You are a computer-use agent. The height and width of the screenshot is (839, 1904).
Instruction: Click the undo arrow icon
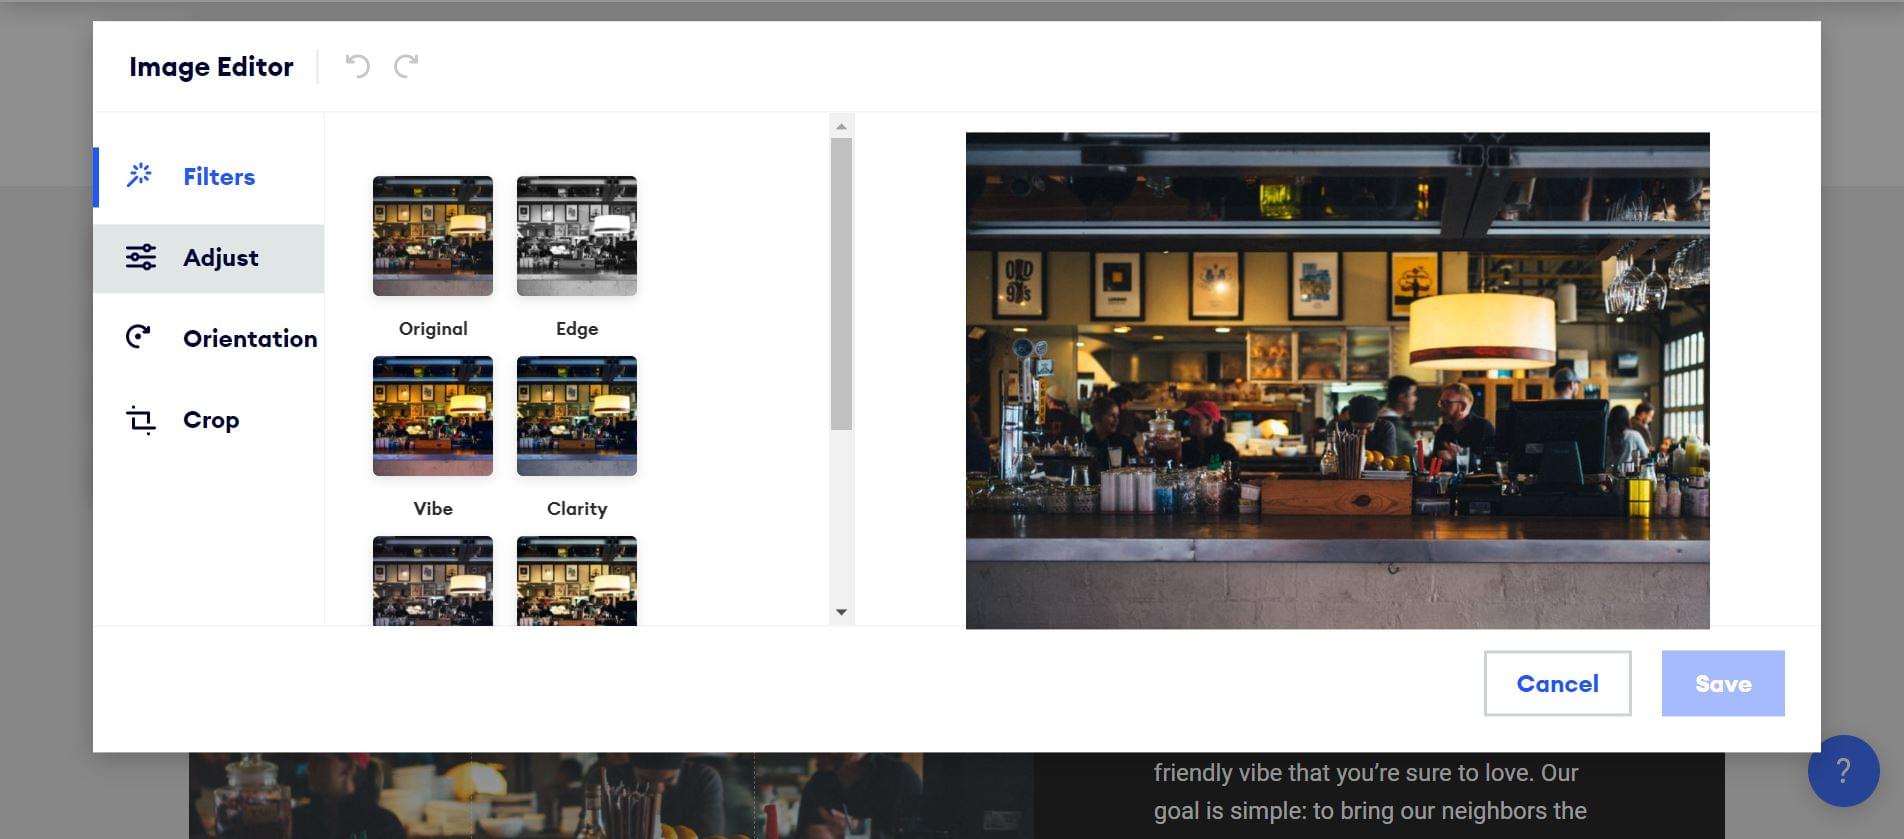pos(357,66)
